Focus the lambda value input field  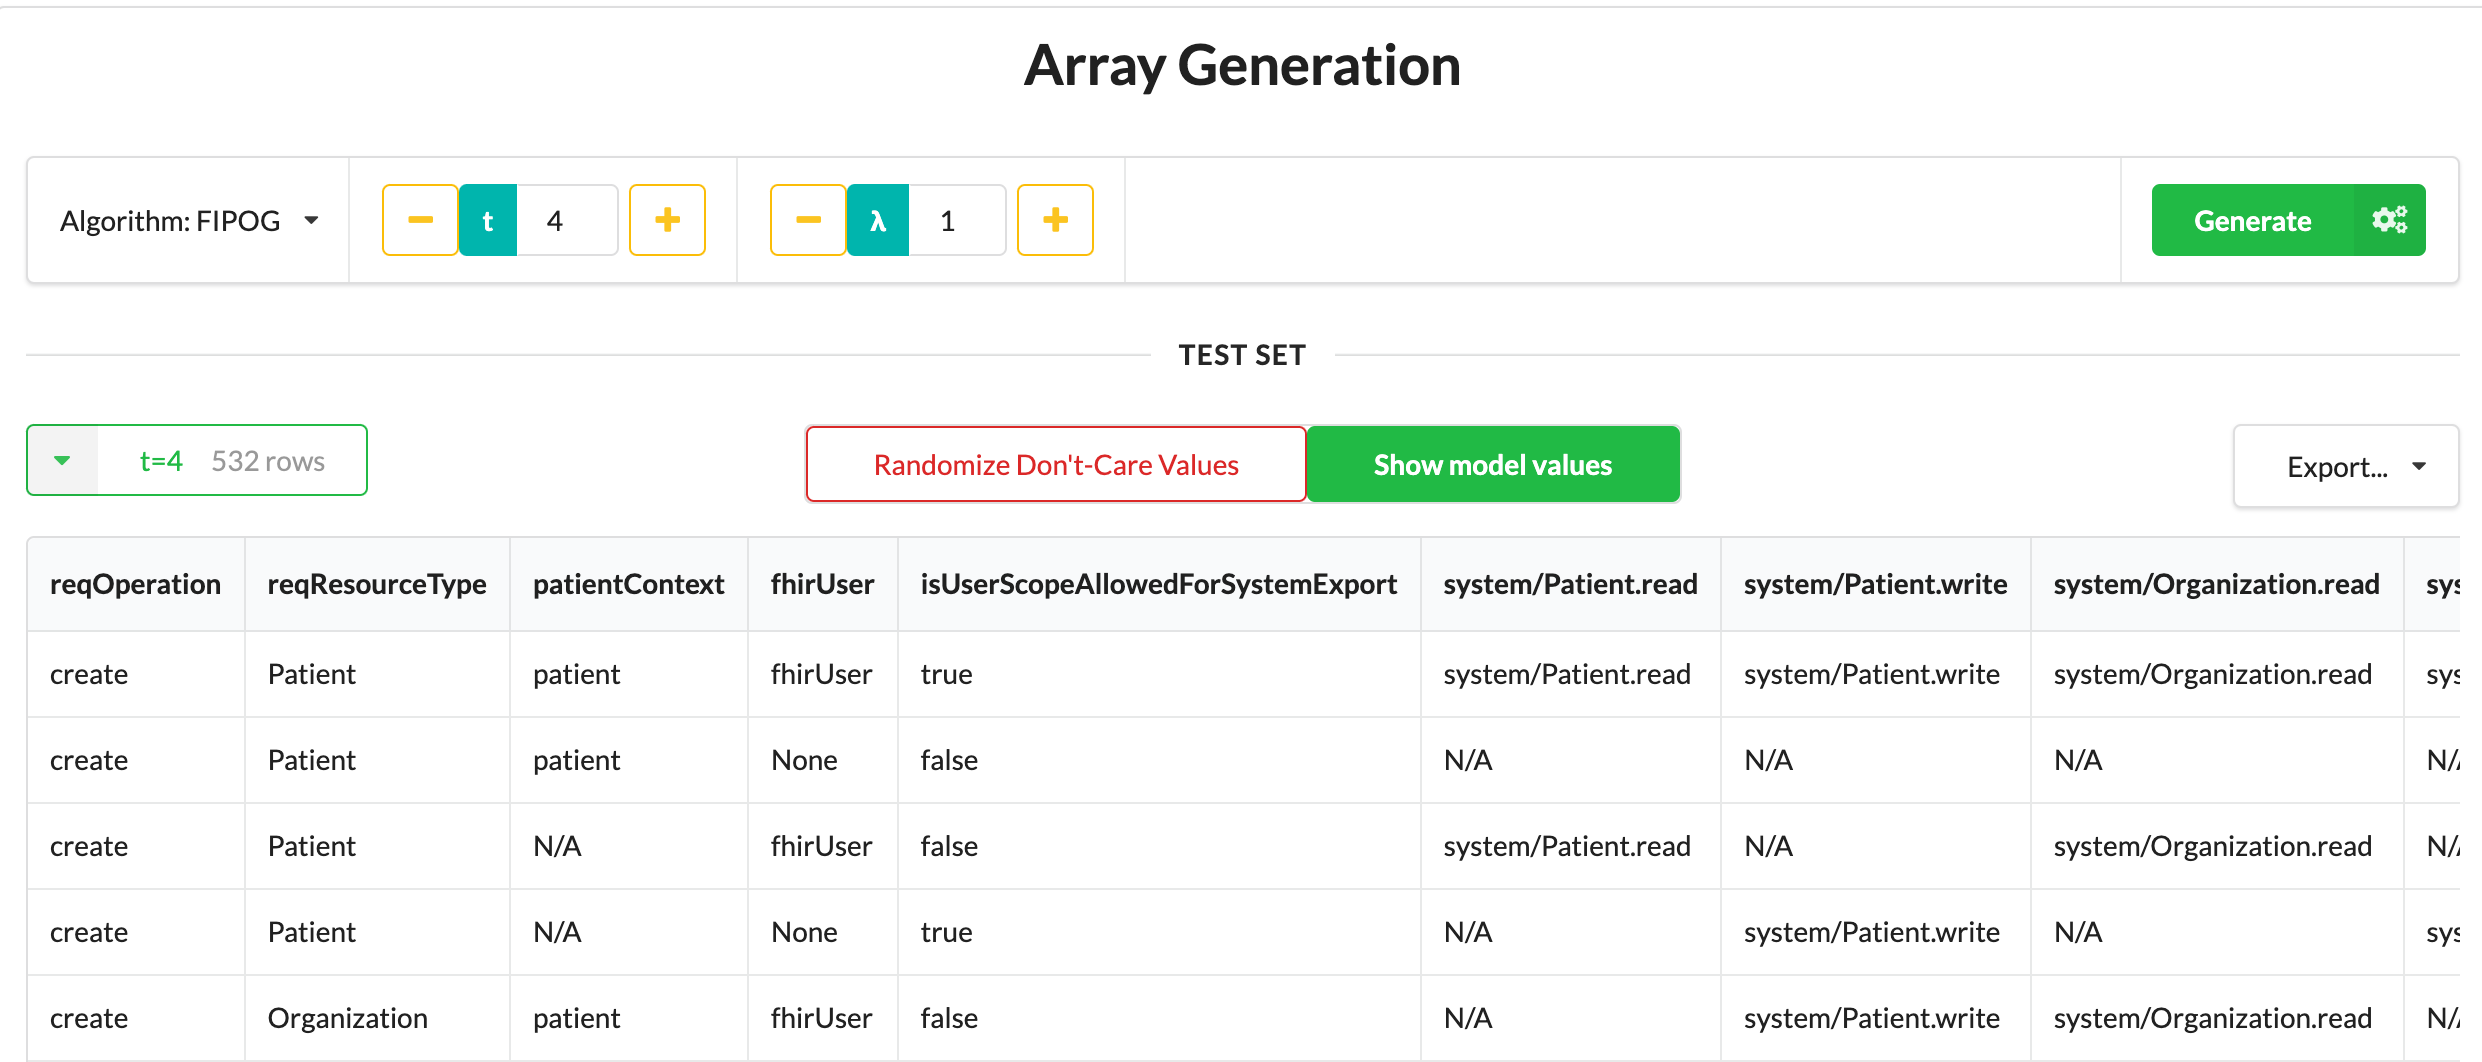pos(957,220)
